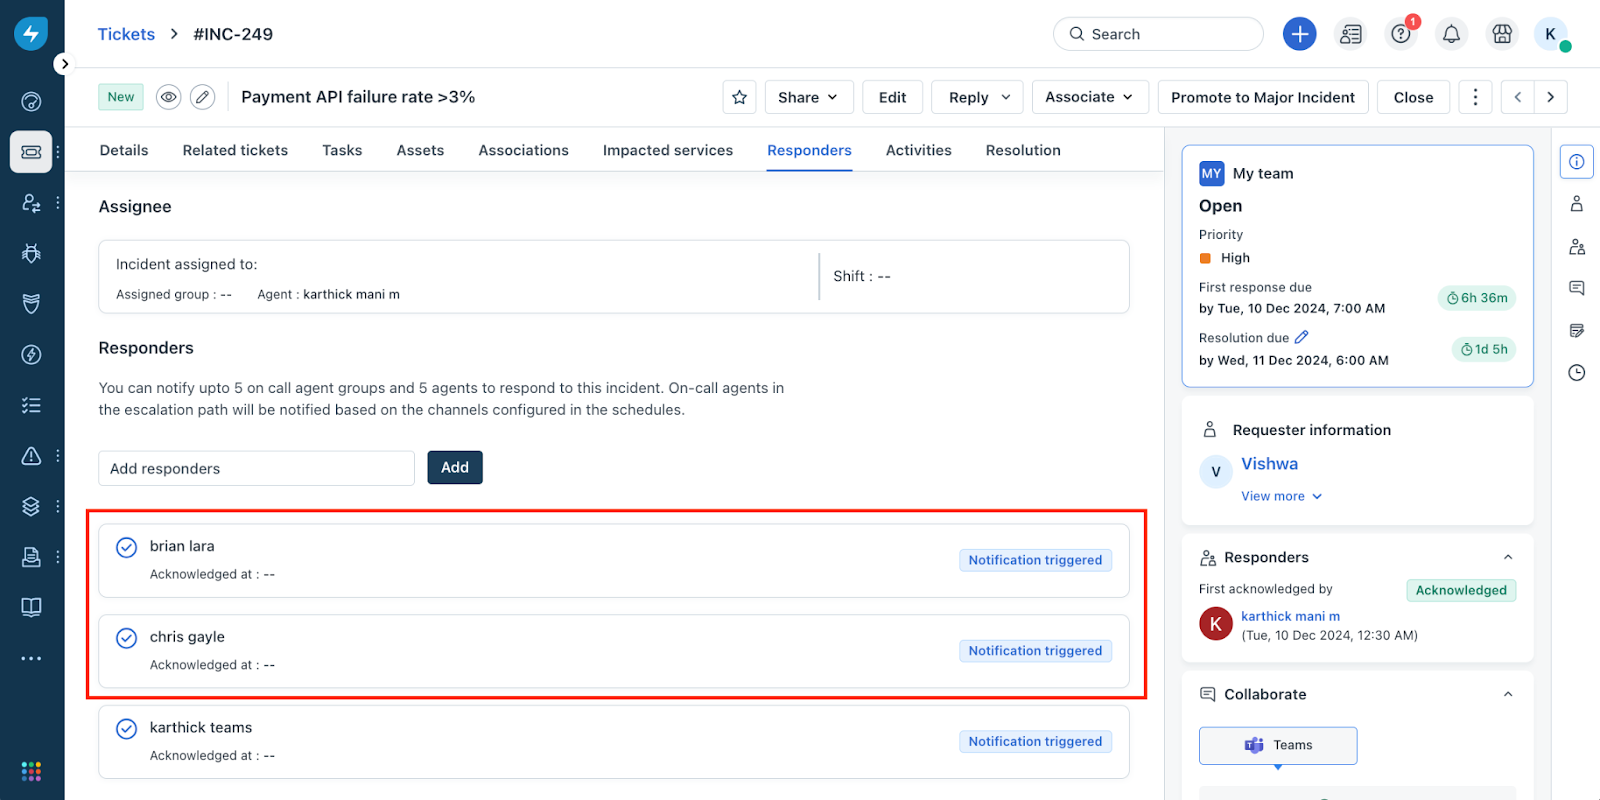
Task: Open the lightning-circle sidebar icon
Action: click(31, 354)
